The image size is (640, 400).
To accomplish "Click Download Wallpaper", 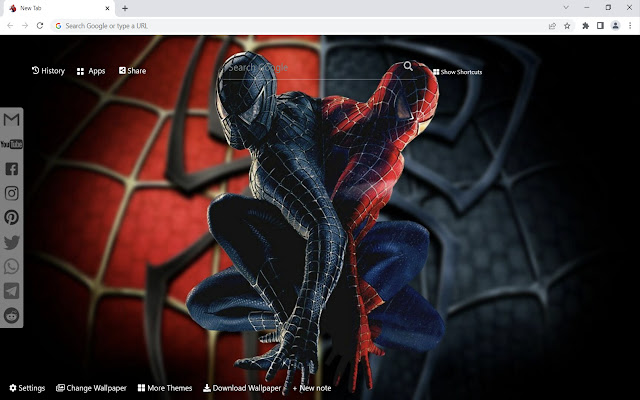I will [242, 388].
